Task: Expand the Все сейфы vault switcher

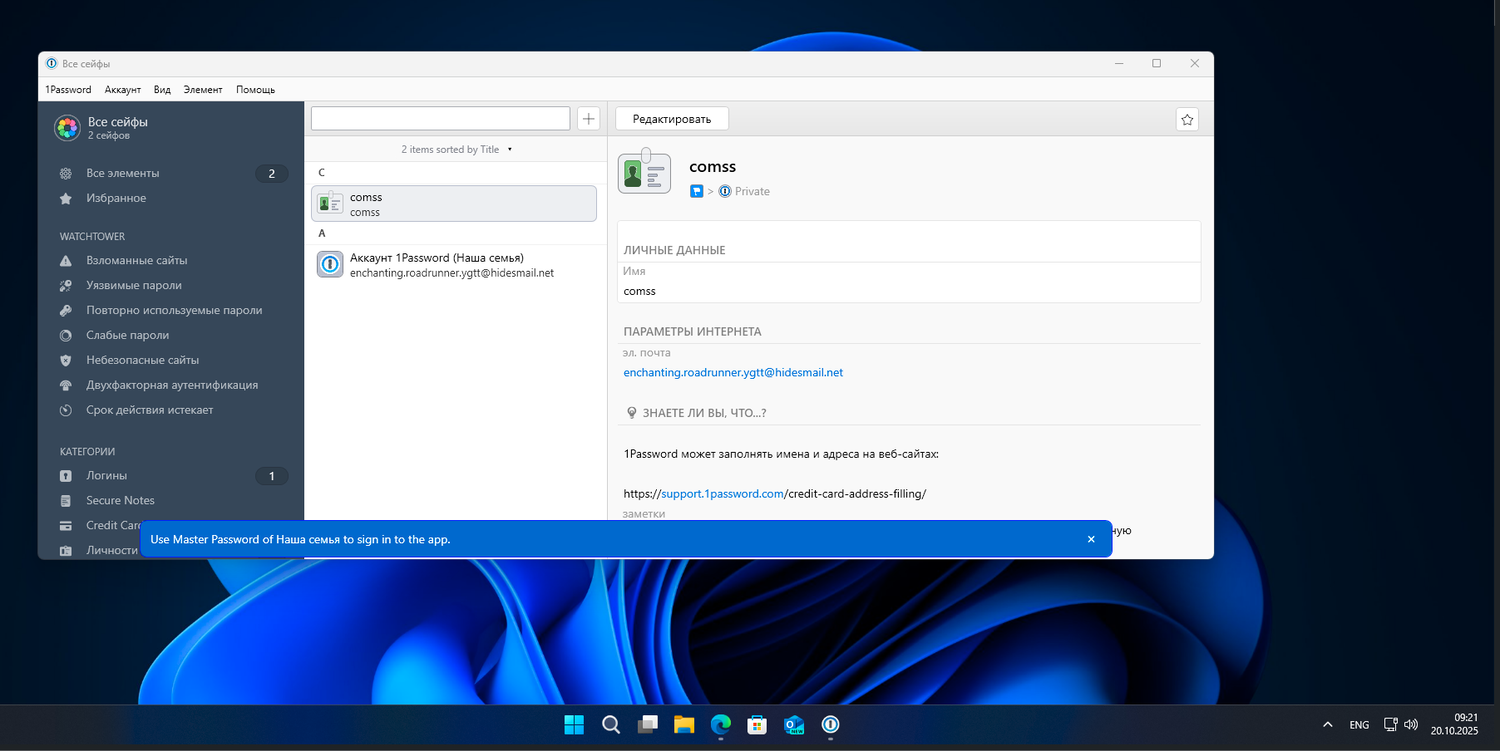Action: (117, 127)
